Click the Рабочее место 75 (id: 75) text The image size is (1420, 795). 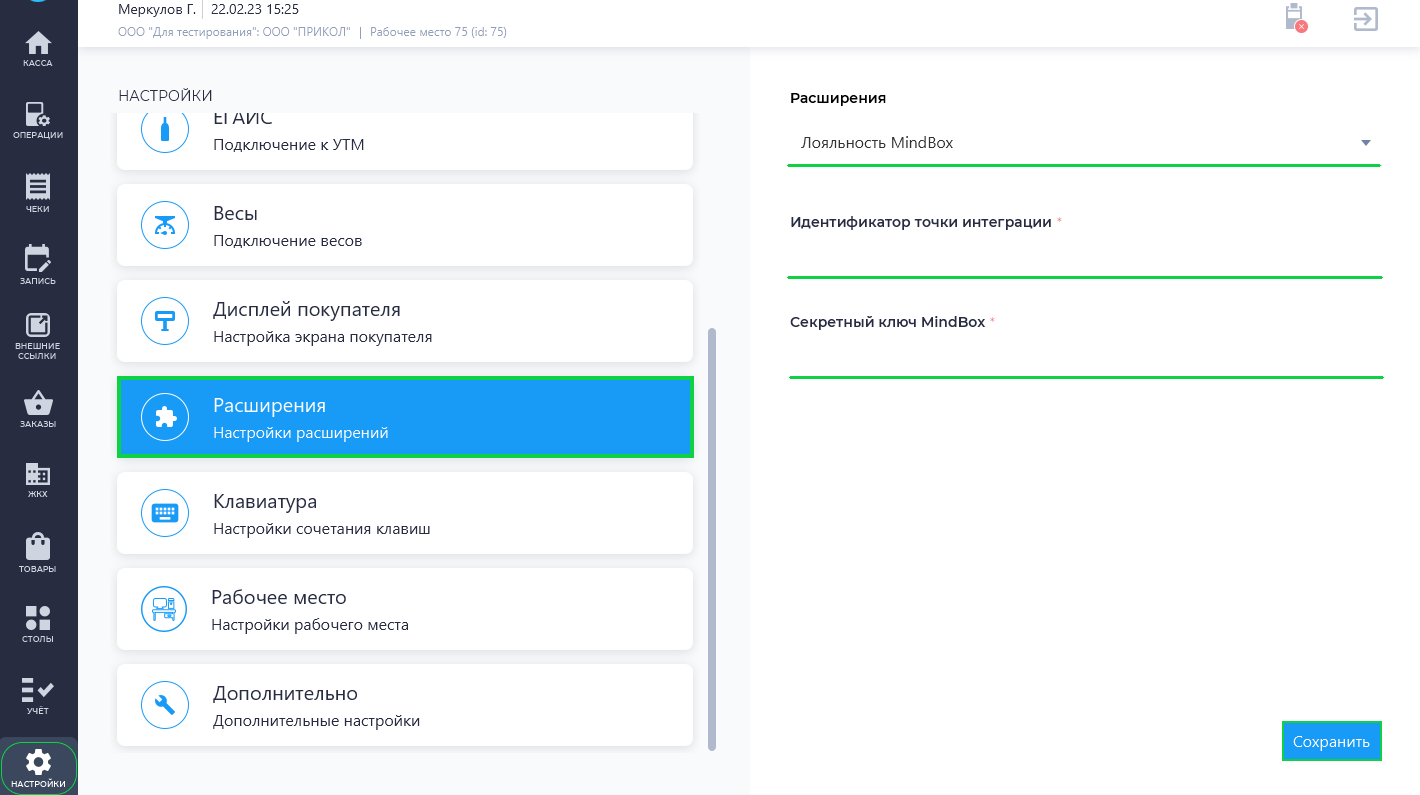[x=438, y=32]
